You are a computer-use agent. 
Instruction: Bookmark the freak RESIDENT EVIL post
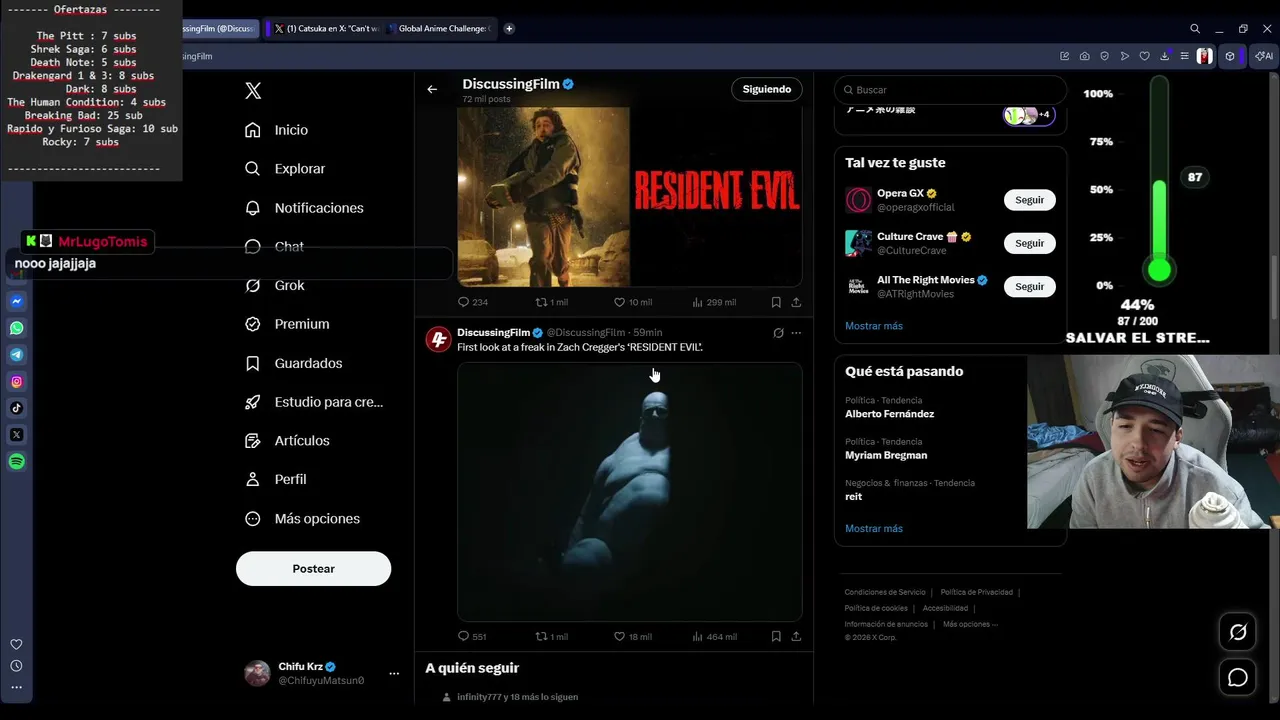776,636
